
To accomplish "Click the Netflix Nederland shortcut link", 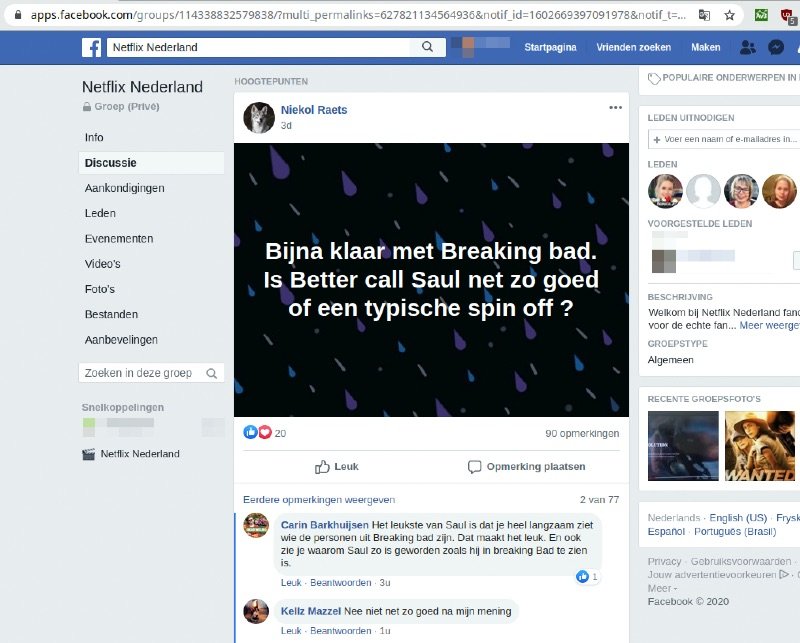I will [140, 454].
